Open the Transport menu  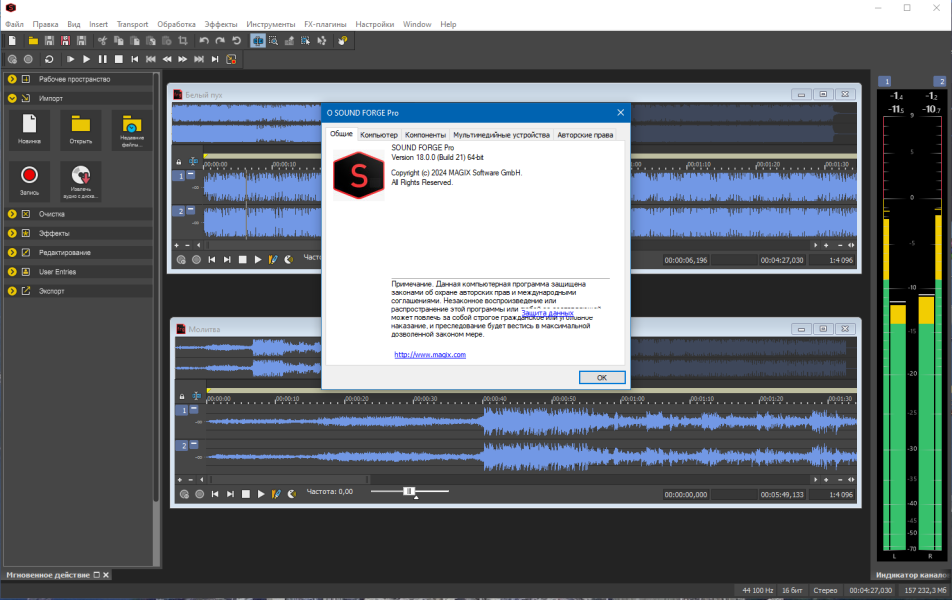(132, 24)
